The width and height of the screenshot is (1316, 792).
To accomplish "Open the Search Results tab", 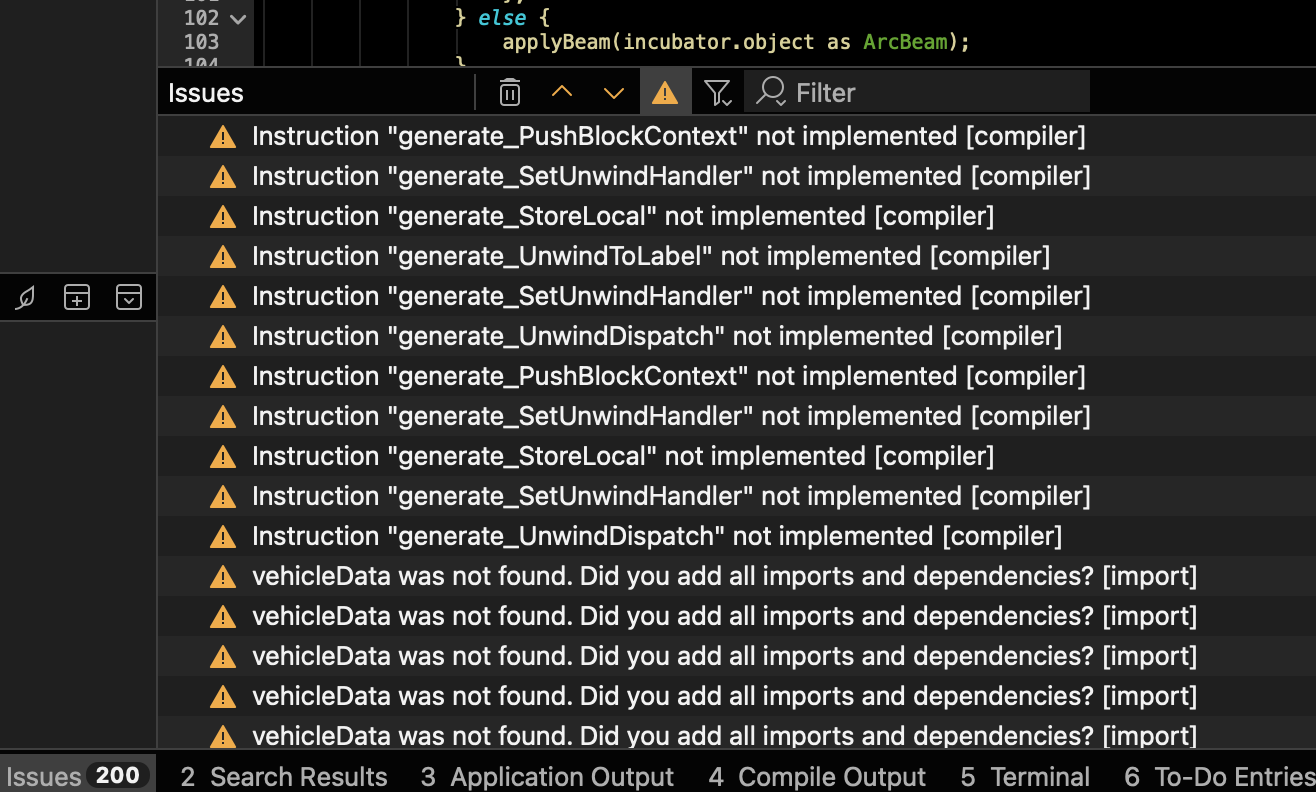I will (284, 777).
